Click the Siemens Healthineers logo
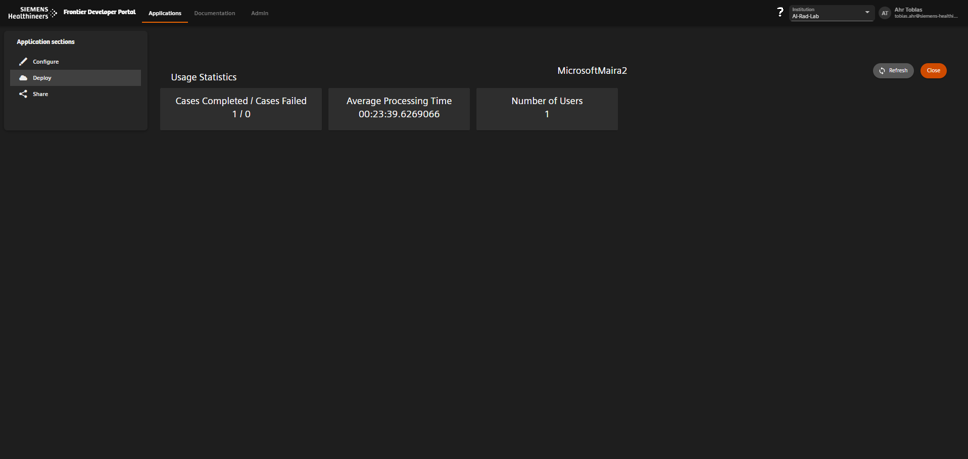This screenshot has width=968, height=459. point(32,13)
